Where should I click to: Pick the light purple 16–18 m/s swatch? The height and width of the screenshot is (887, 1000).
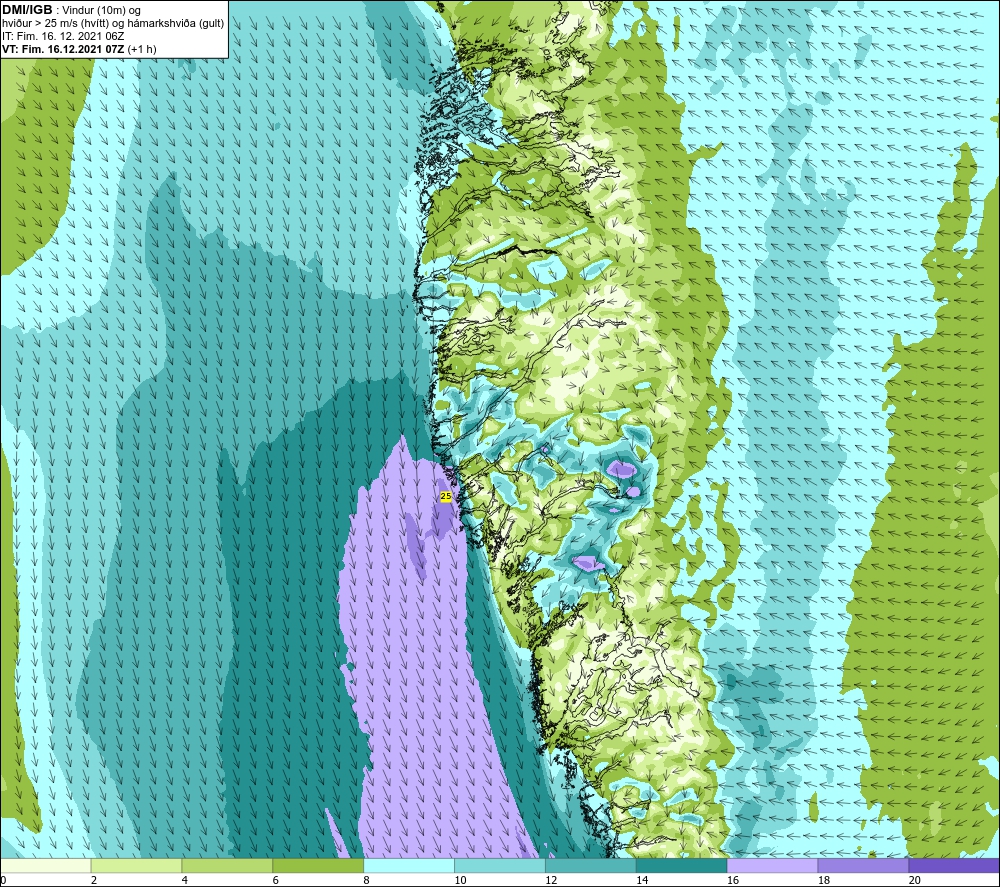(772, 865)
